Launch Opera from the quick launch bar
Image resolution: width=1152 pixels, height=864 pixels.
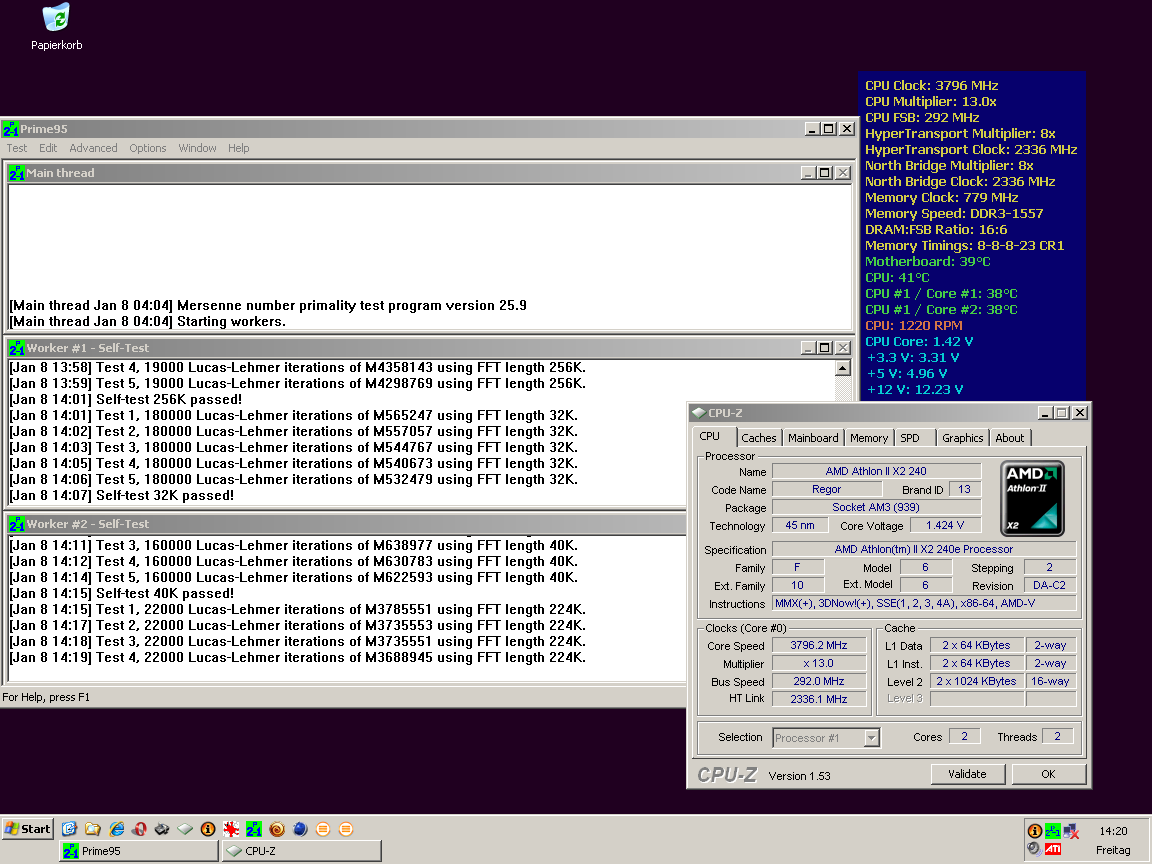[x=139, y=829]
